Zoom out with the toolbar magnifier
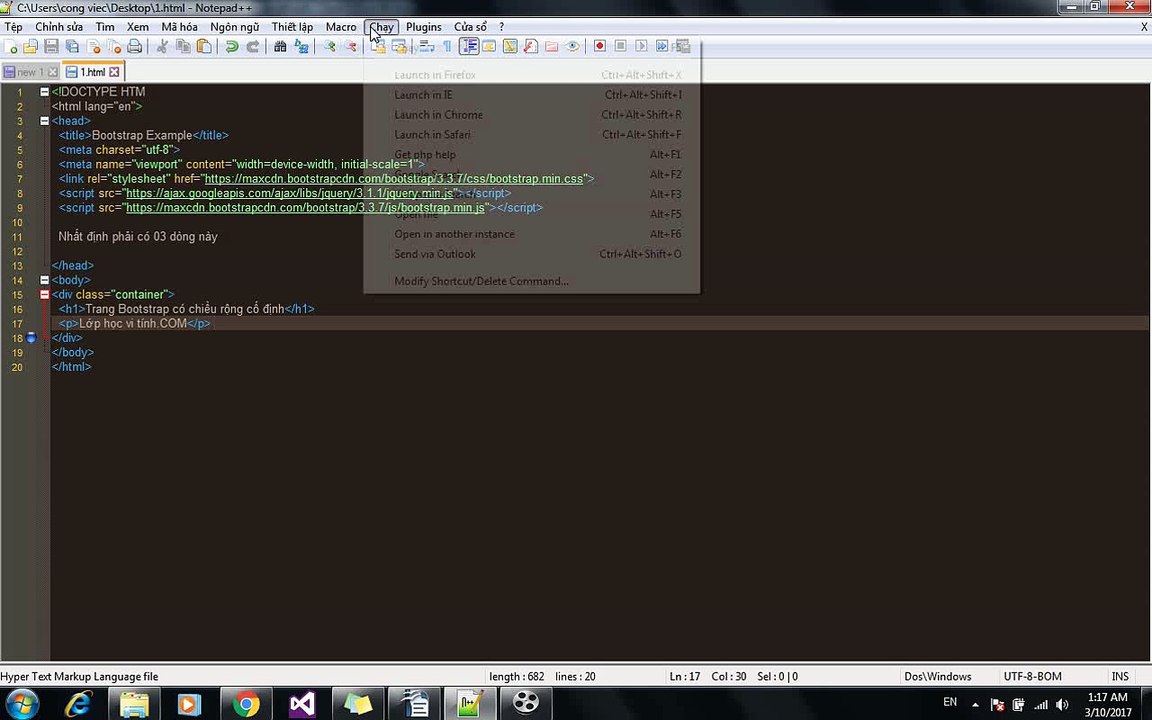This screenshot has height=720, width=1152. tap(350, 46)
